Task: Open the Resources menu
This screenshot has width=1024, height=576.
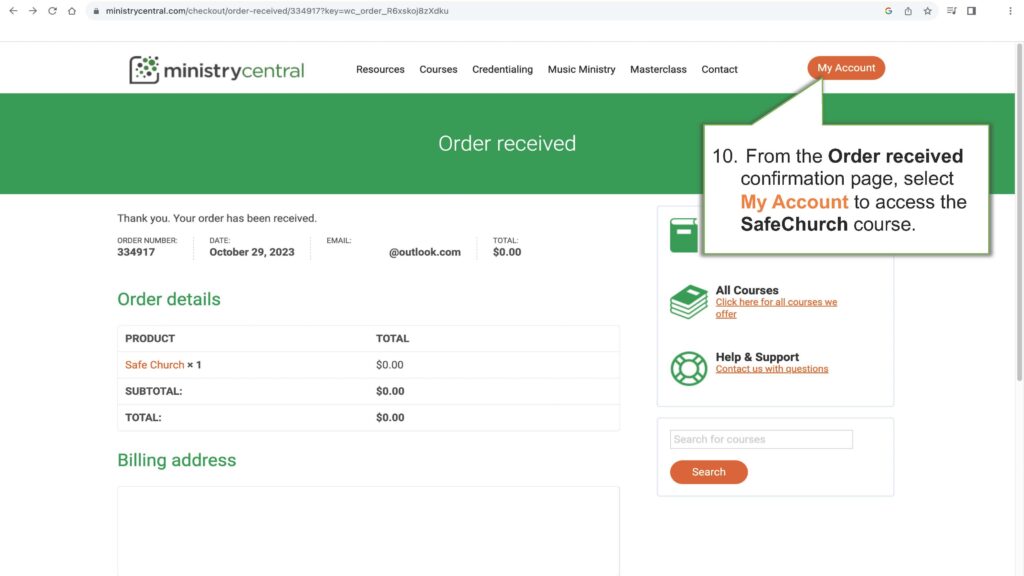Action: (380, 69)
